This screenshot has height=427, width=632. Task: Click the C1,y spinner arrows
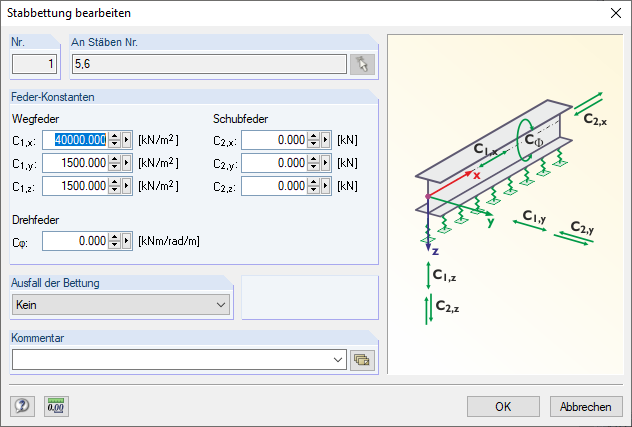pos(114,163)
